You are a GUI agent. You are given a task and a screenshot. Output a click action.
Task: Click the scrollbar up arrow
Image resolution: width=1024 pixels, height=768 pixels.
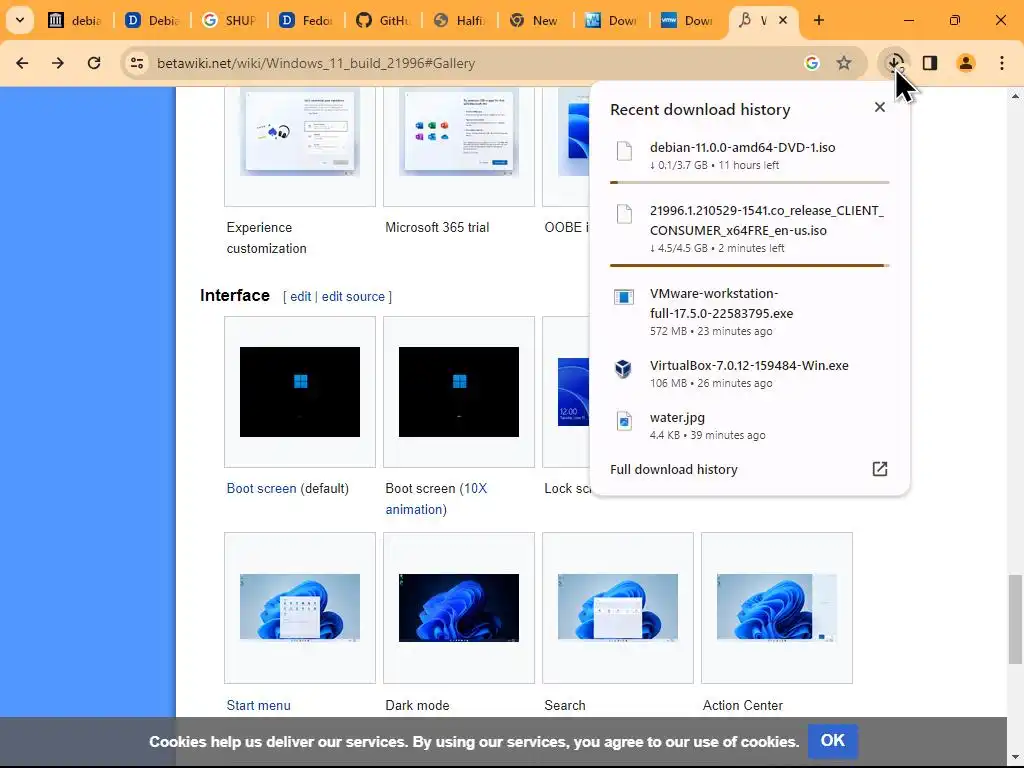click(x=1015, y=96)
